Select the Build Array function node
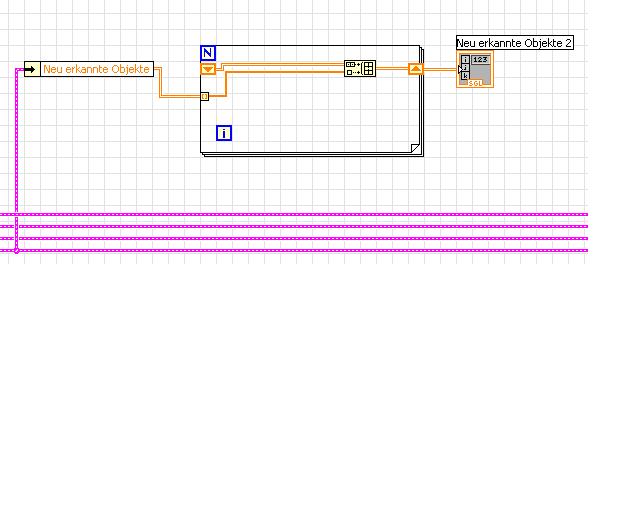The height and width of the screenshot is (512, 640). click(360, 69)
